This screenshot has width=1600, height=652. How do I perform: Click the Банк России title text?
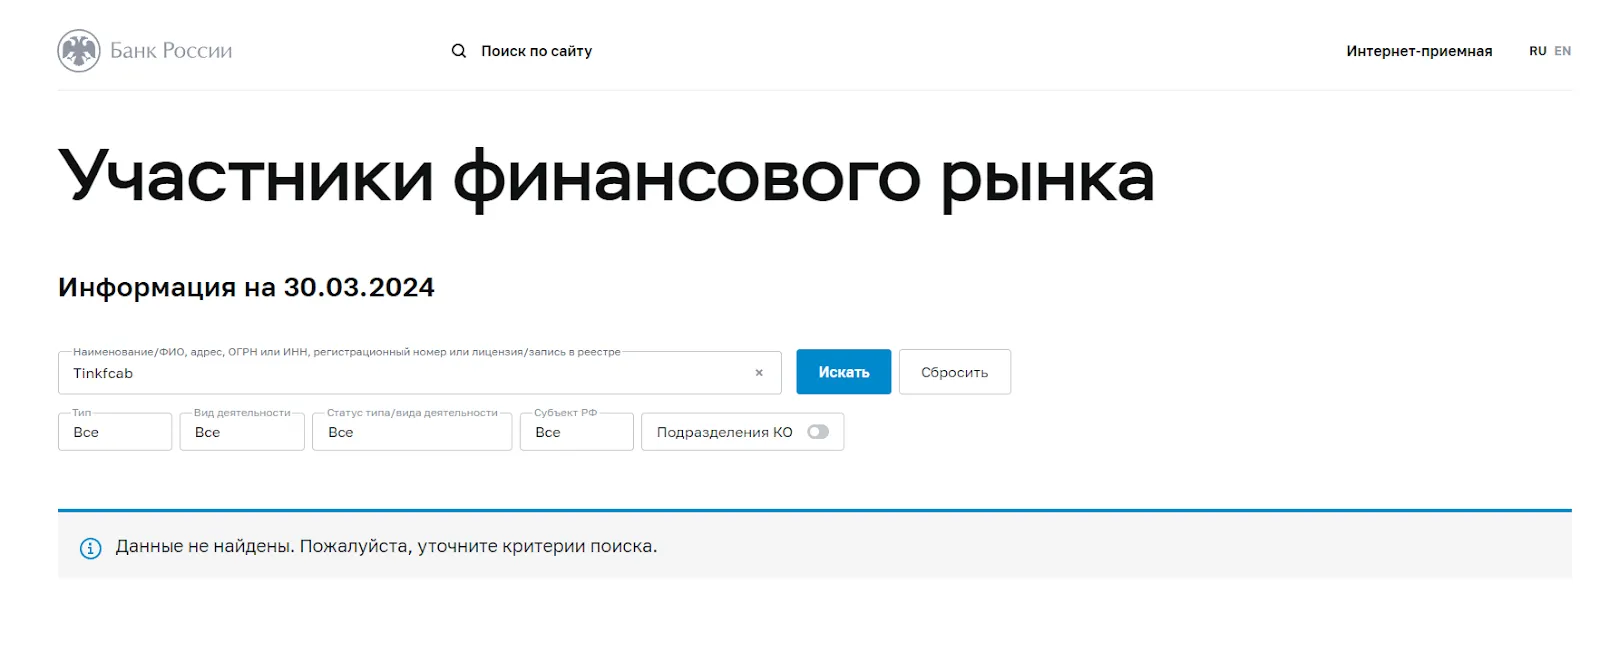click(x=171, y=51)
